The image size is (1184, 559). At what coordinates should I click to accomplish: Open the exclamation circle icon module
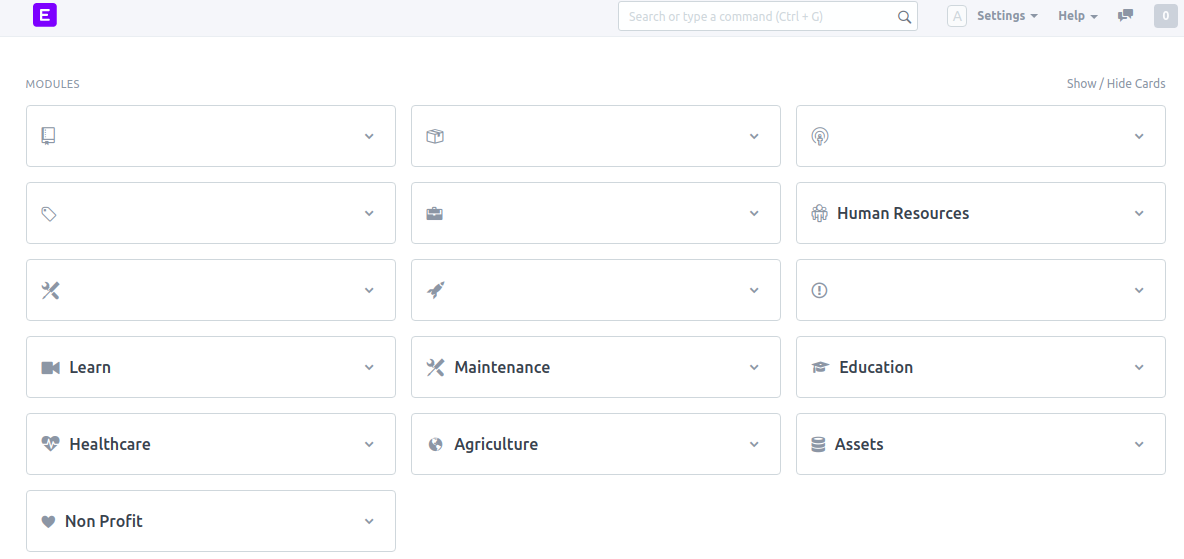click(x=981, y=290)
